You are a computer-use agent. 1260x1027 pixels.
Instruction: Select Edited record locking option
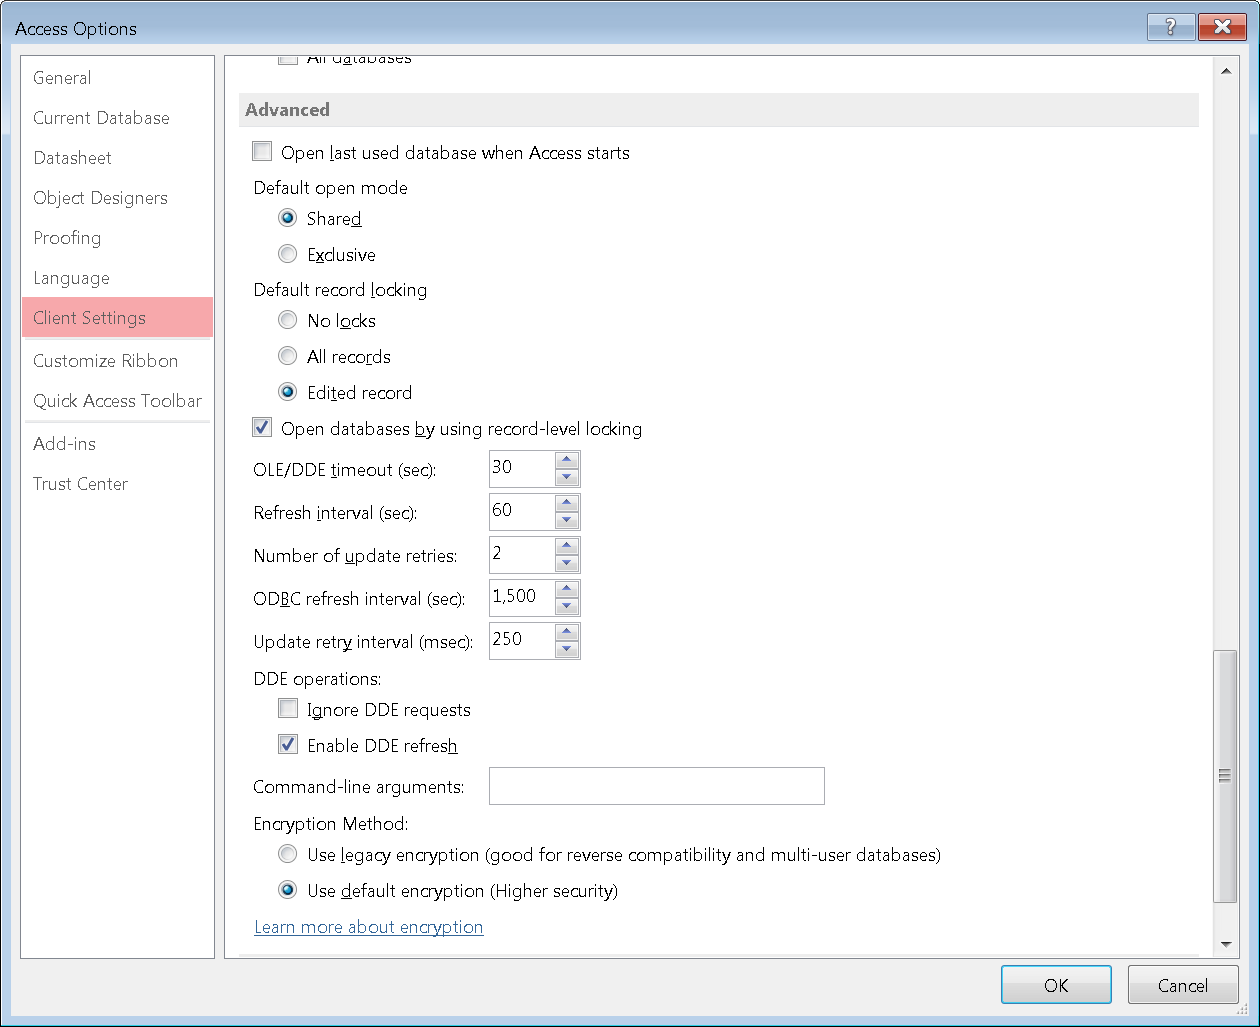pos(288,392)
